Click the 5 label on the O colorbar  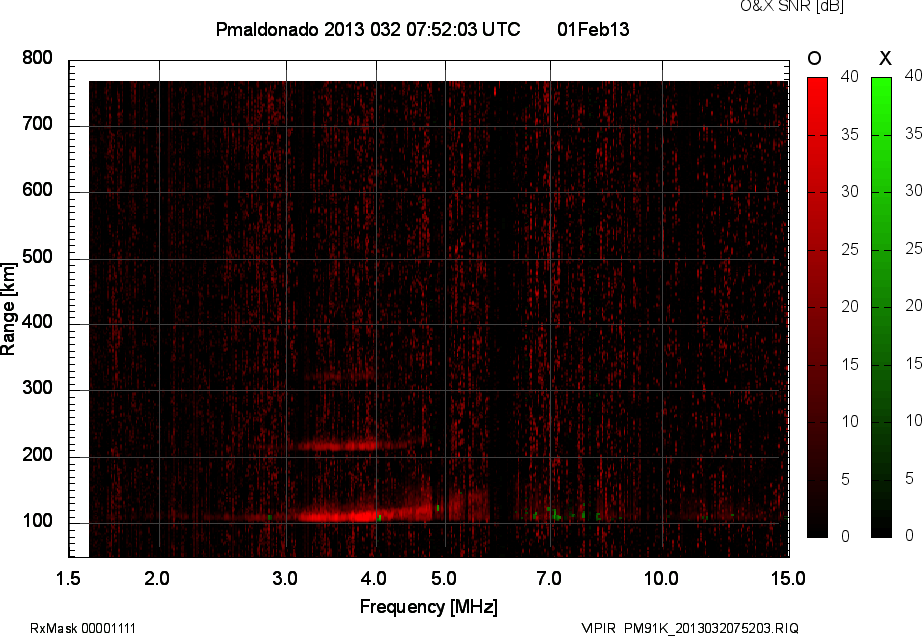(846, 480)
